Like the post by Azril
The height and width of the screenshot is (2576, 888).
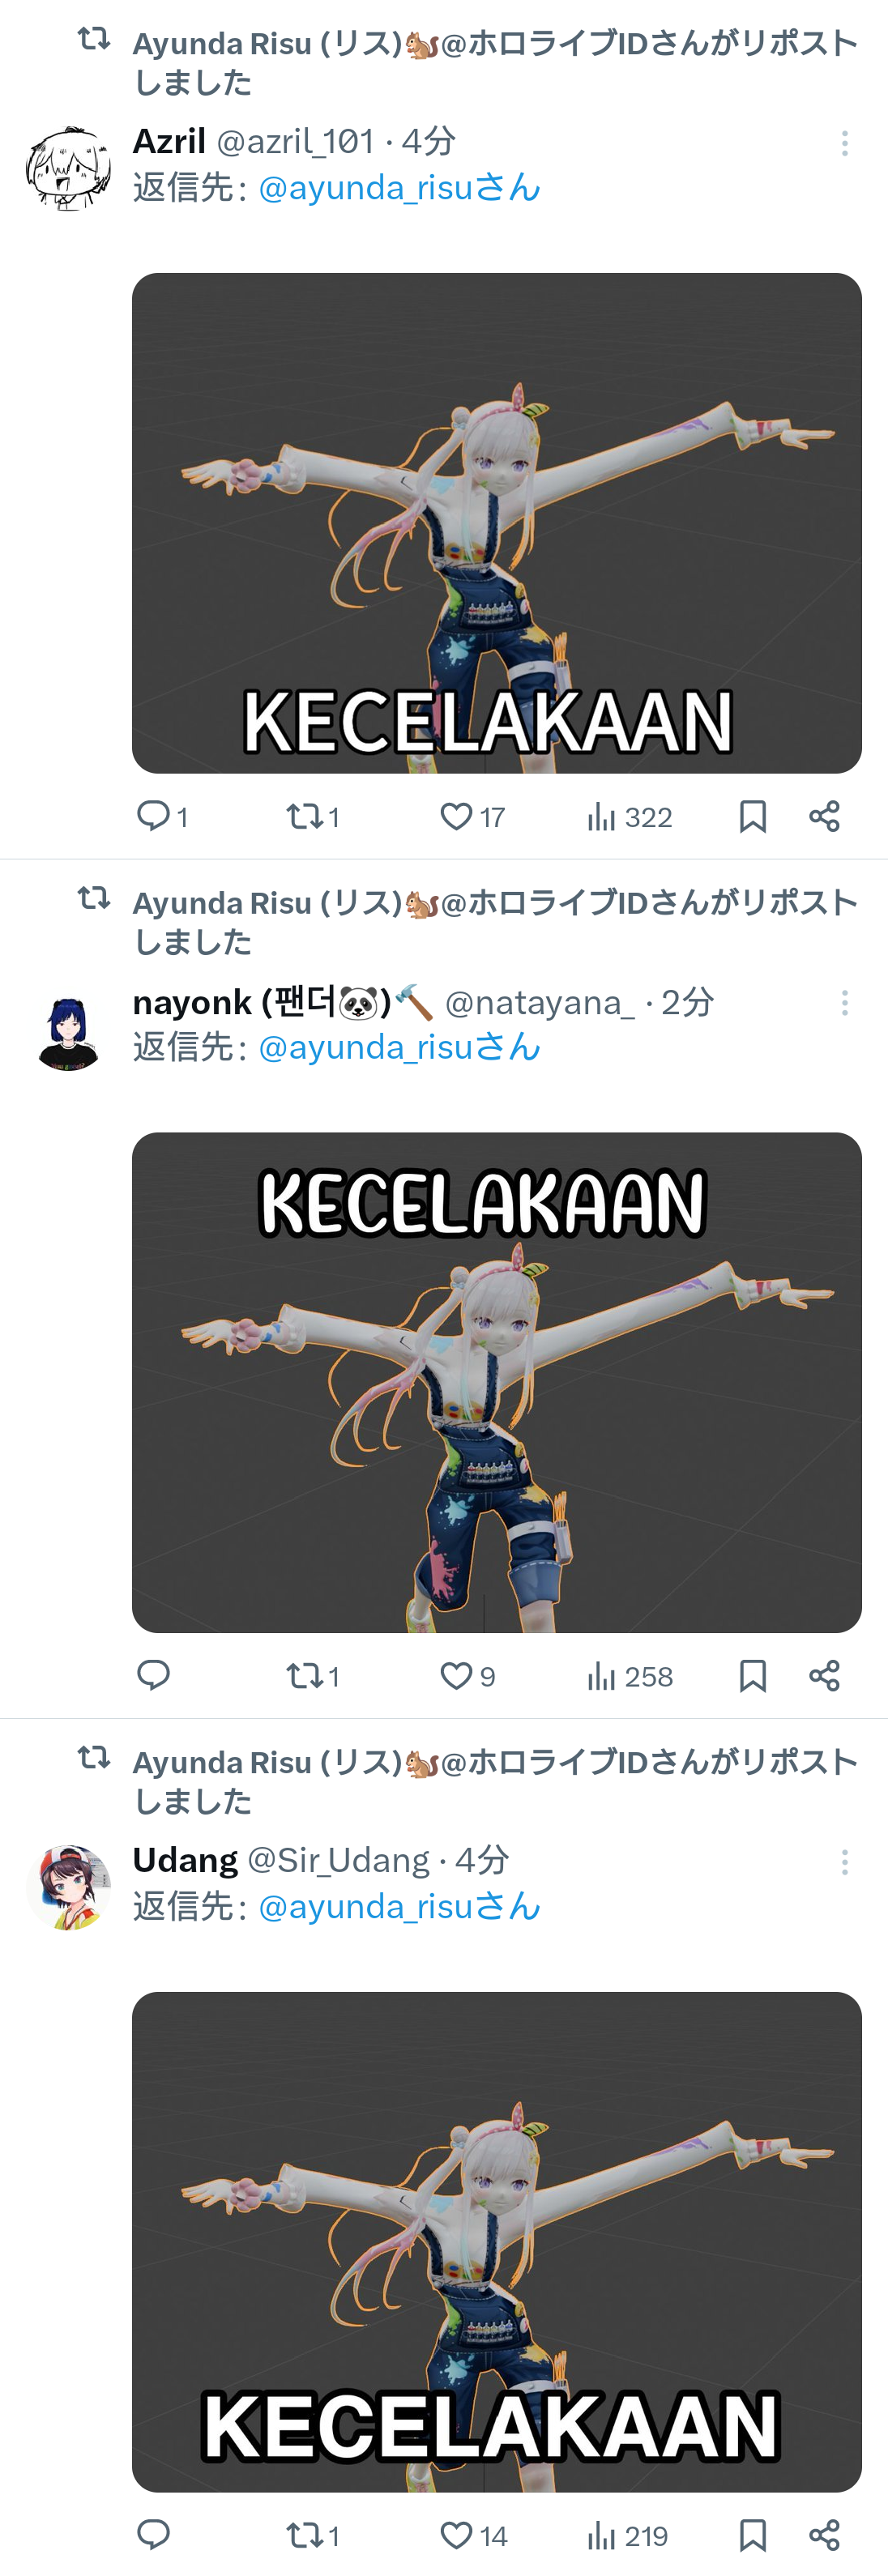click(x=472, y=816)
